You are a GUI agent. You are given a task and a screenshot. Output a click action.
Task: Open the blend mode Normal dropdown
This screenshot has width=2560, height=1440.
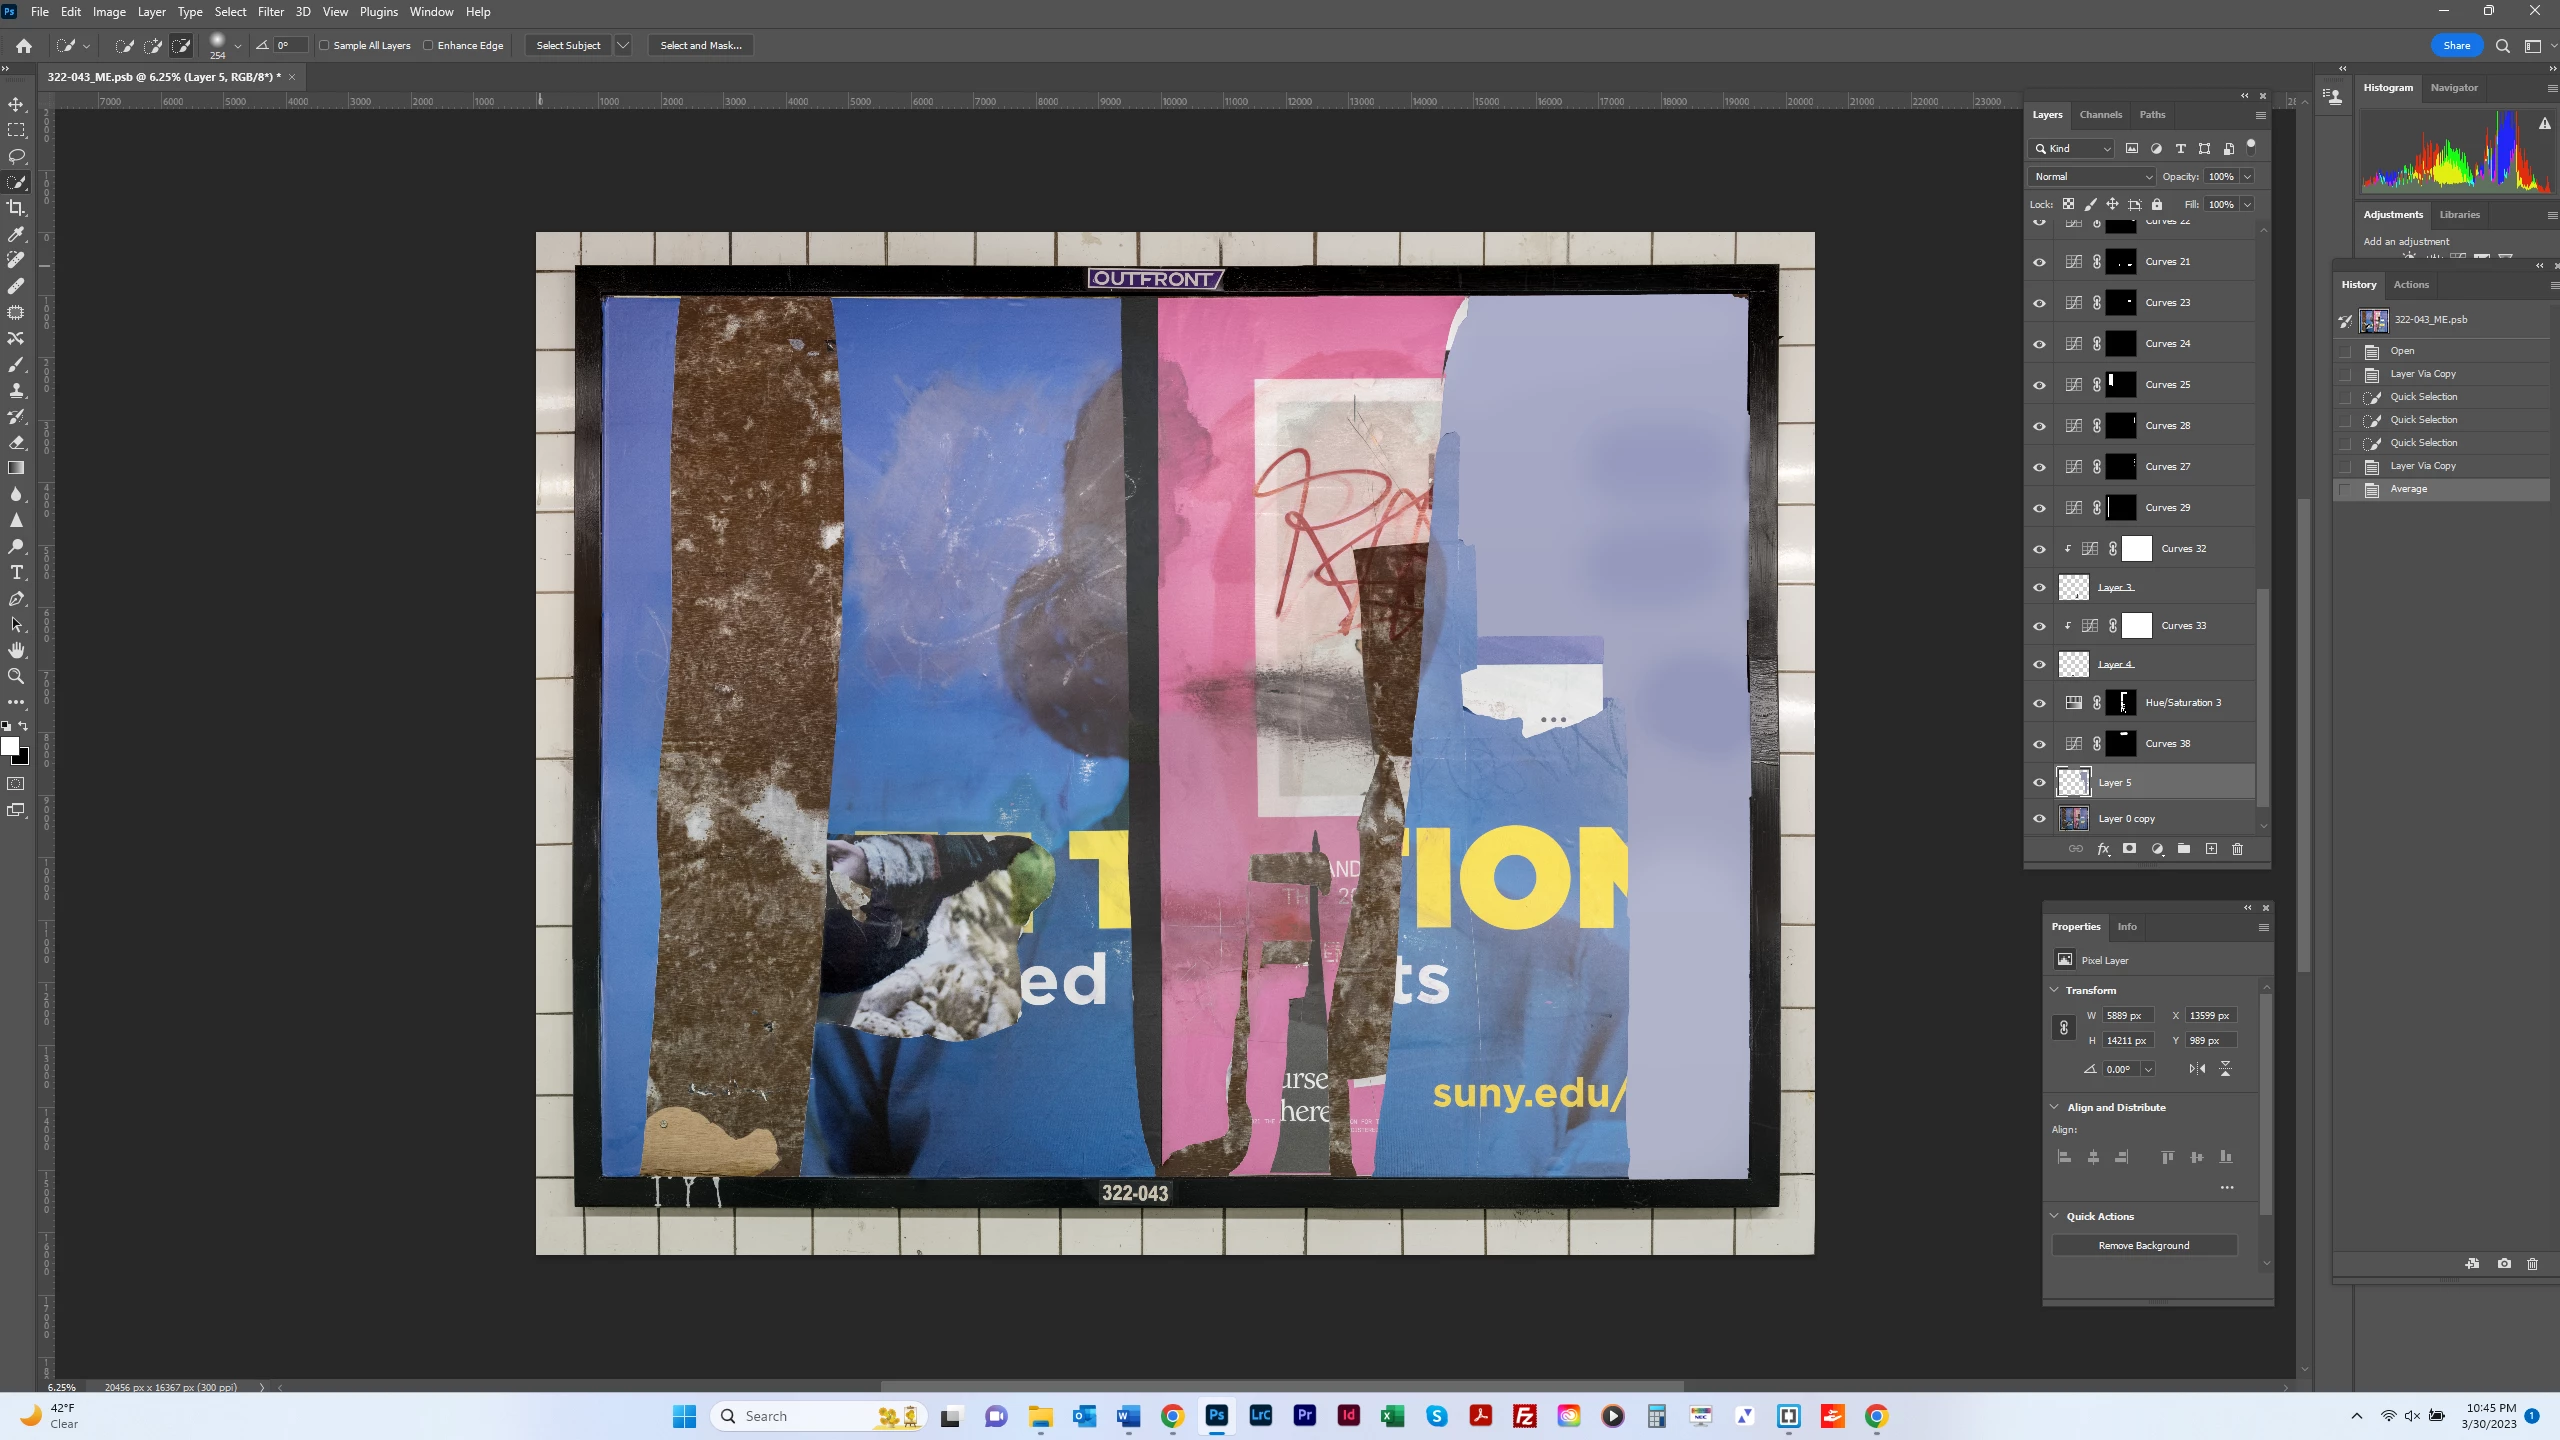[x=2091, y=176]
